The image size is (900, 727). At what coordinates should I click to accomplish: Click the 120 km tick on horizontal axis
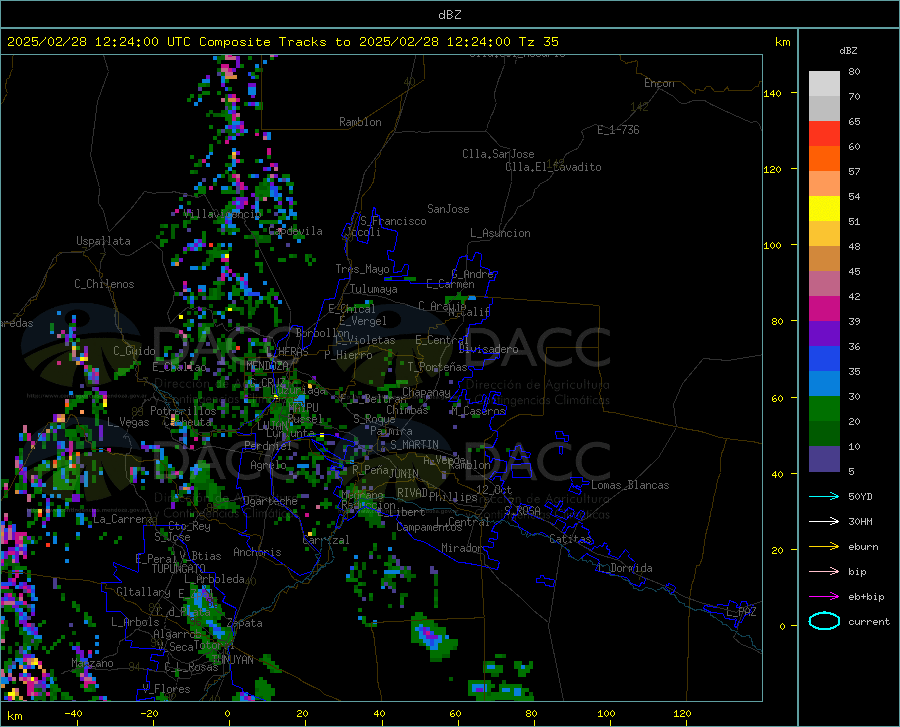682,714
